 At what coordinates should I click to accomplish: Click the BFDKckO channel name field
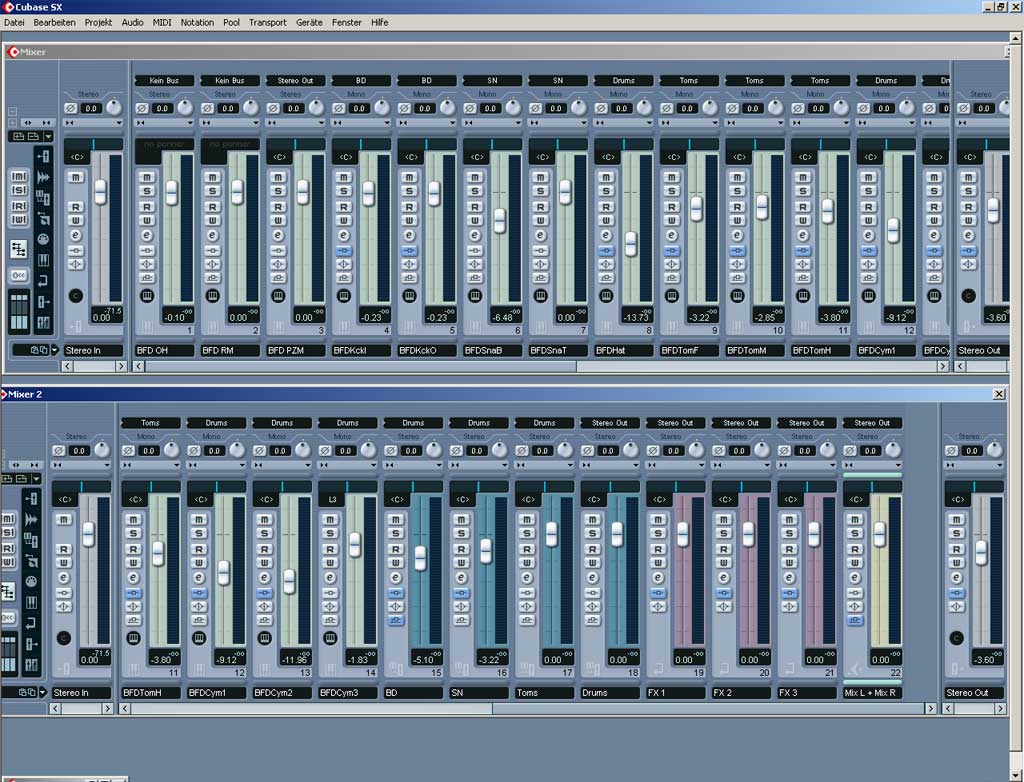pyautogui.click(x=427, y=351)
